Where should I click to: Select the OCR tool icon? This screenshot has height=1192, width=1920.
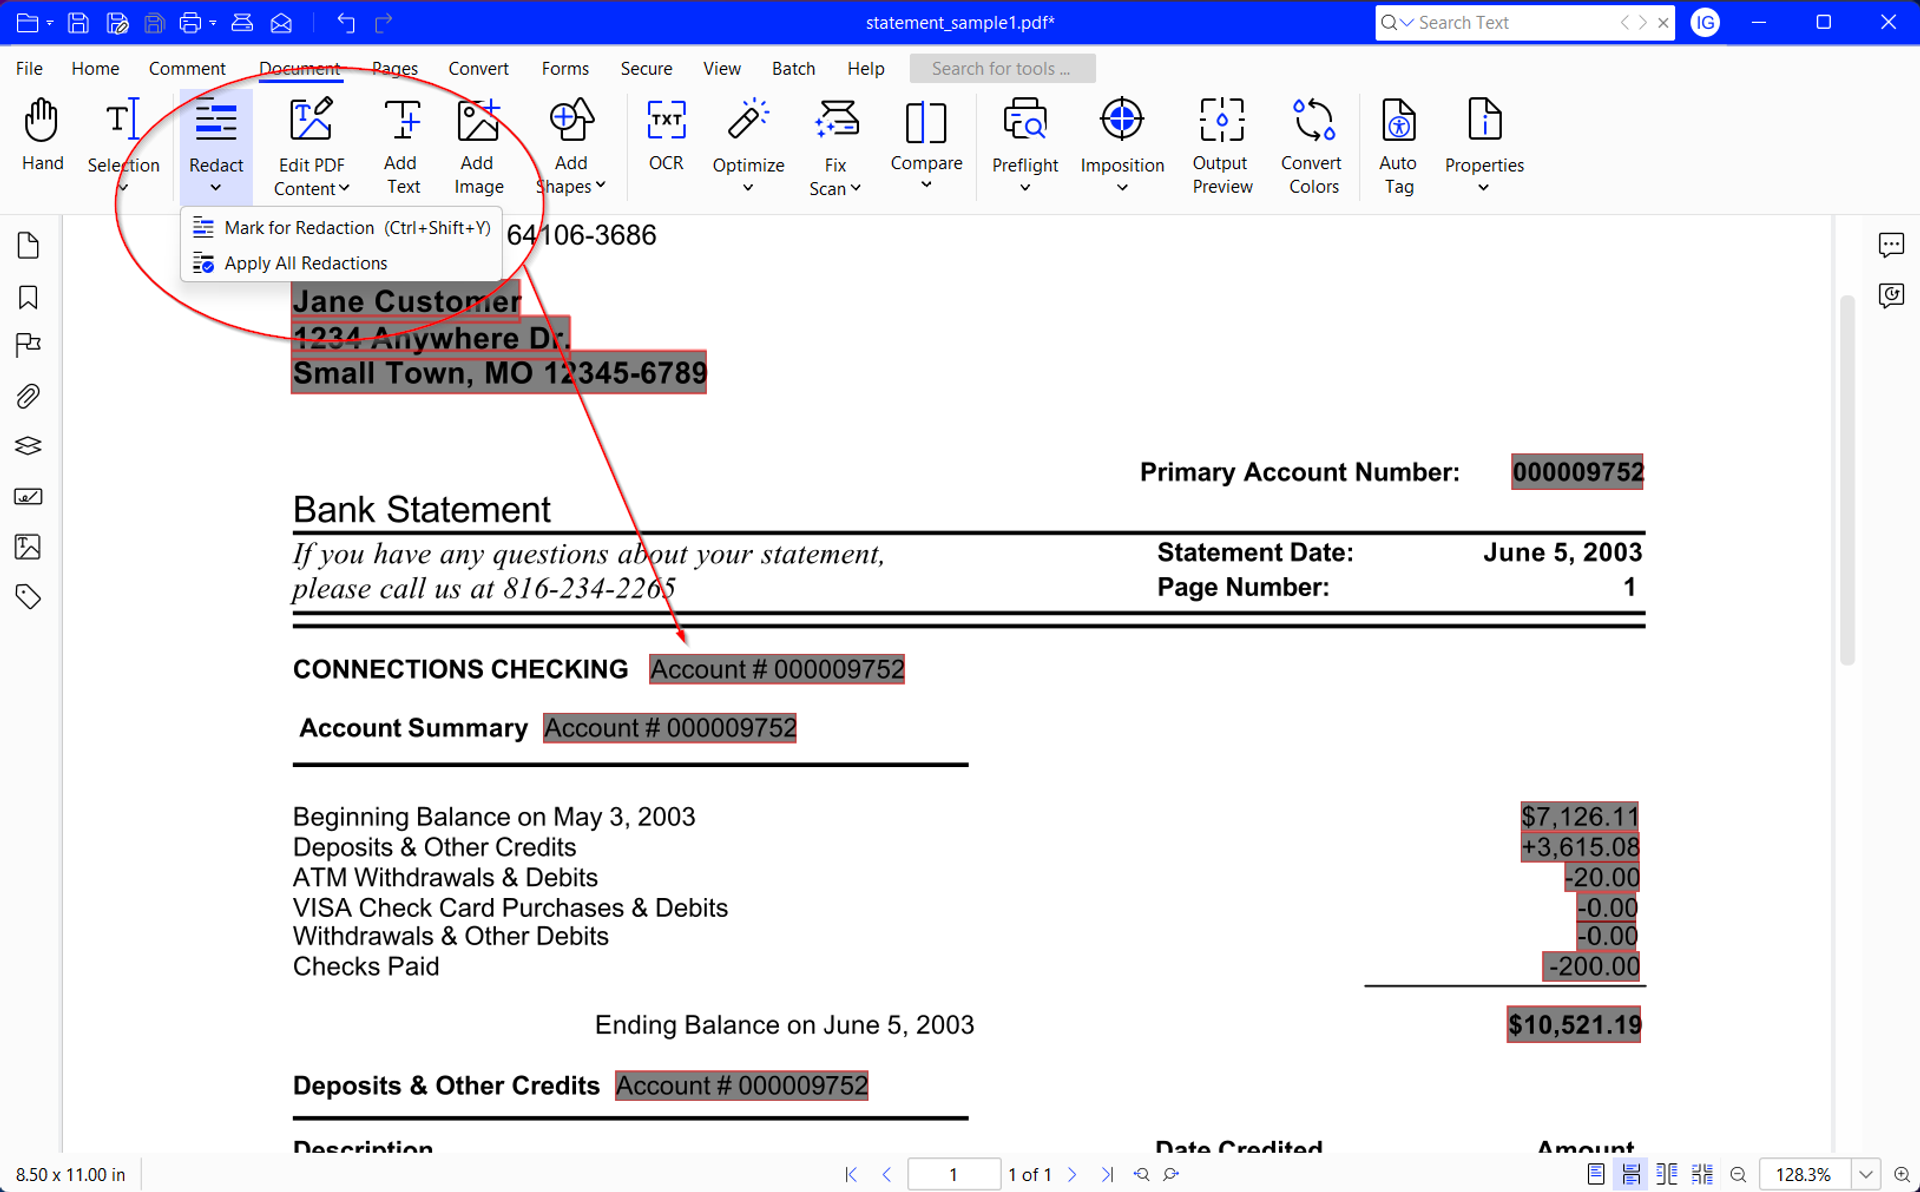665,122
